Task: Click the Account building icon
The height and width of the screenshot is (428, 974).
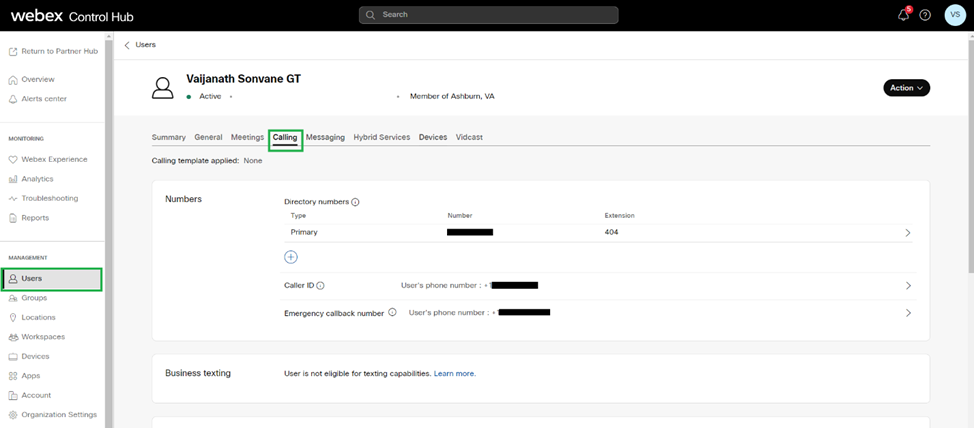Action: (13, 395)
